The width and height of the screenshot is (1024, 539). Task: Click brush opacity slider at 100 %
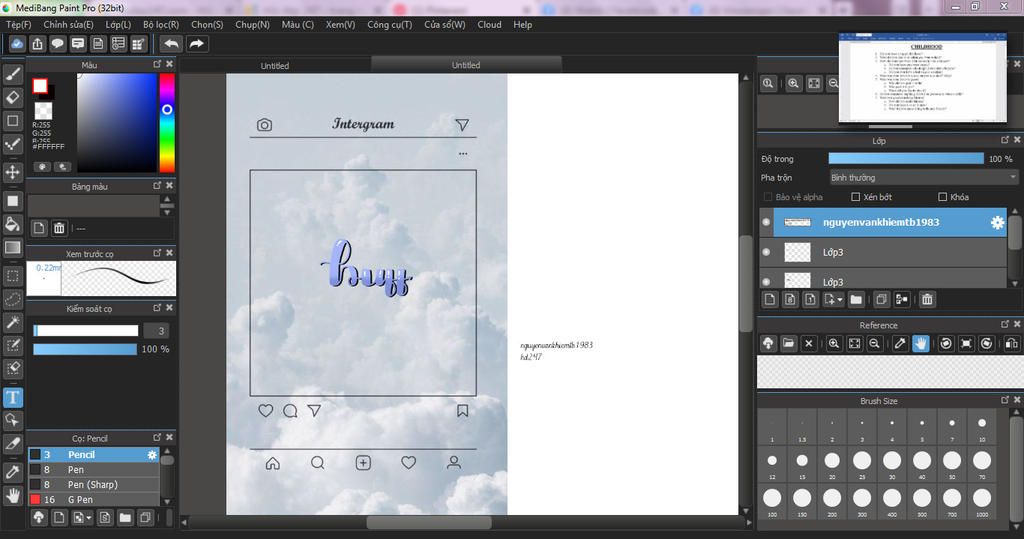point(85,350)
